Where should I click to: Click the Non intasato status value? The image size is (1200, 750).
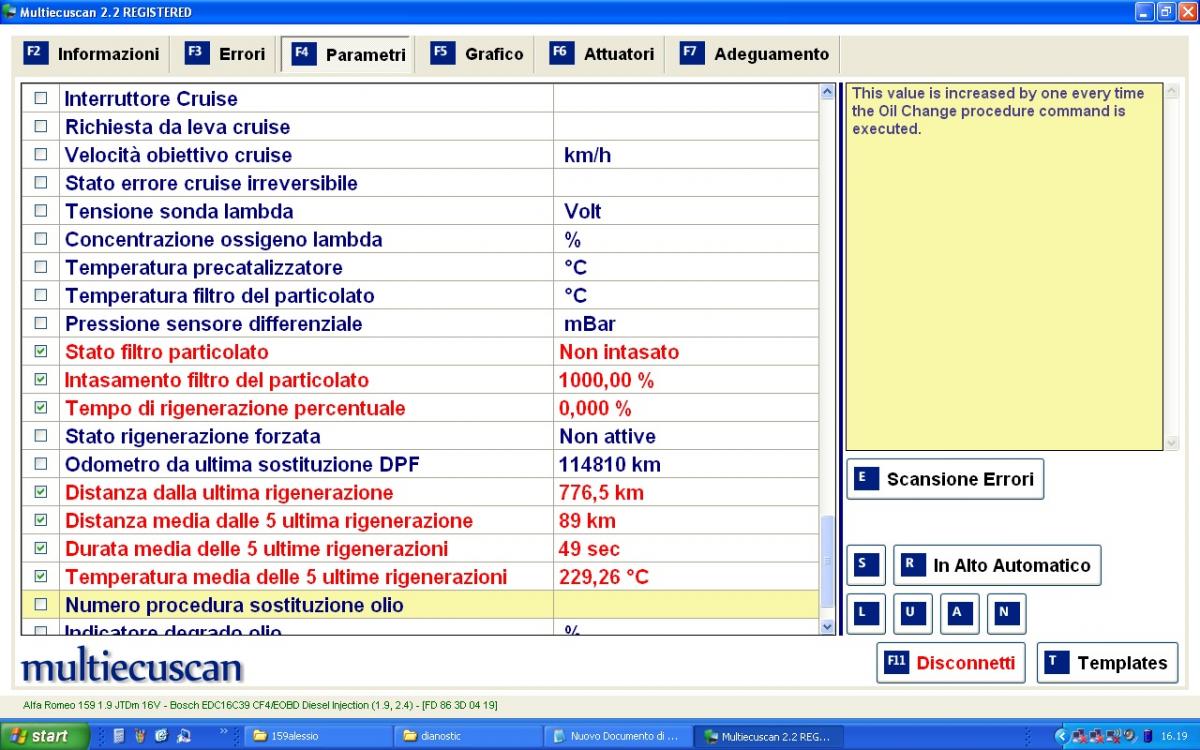tap(619, 352)
